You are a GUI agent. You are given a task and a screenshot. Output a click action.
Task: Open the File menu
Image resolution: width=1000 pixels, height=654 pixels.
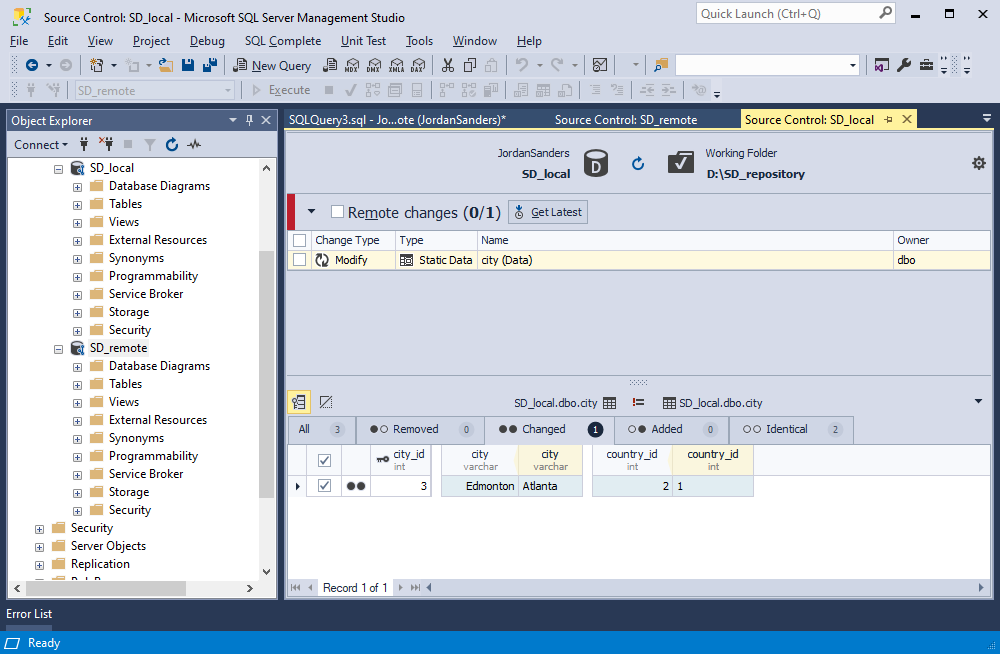tap(19, 41)
